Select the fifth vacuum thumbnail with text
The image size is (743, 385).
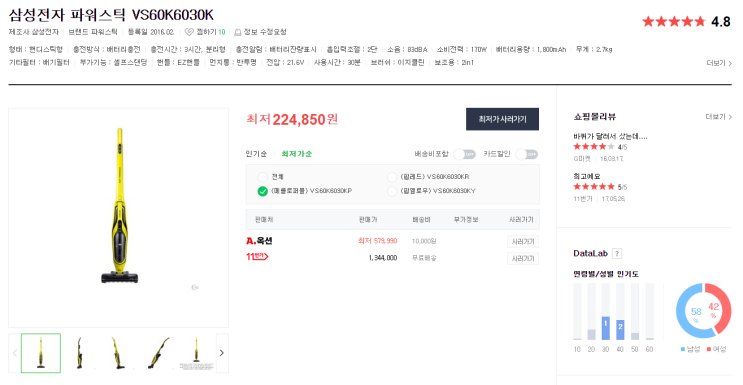tap(196, 353)
